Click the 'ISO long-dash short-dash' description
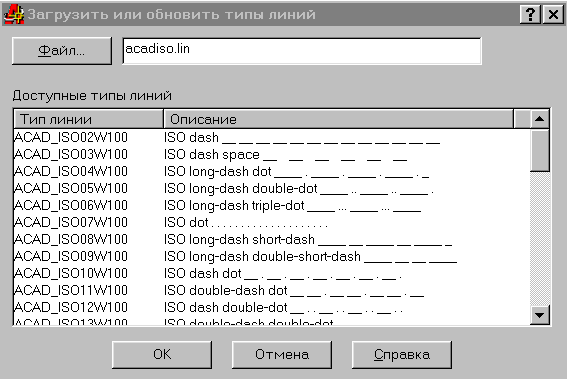 click(308, 240)
